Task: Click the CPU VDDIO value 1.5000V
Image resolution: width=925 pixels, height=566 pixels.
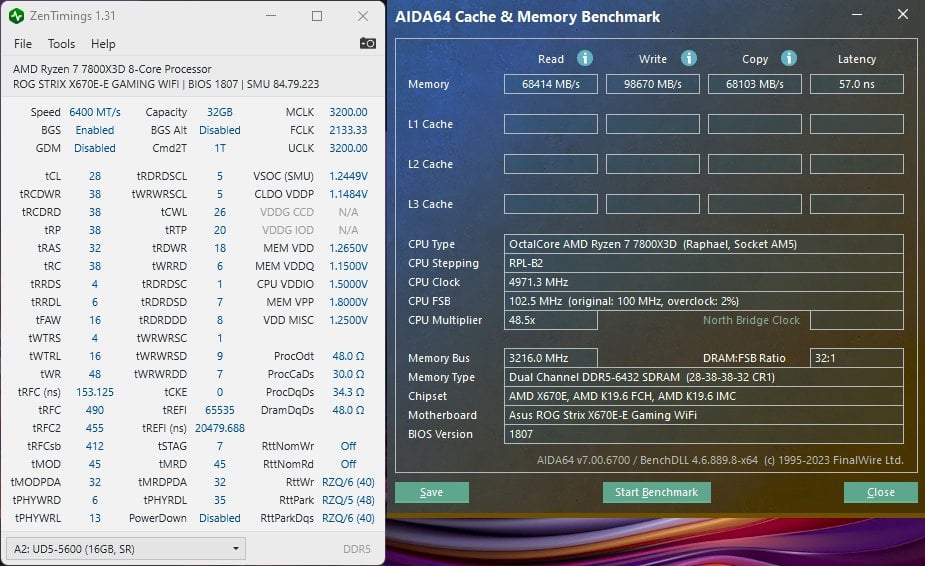Action: pyautogui.click(x=348, y=284)
